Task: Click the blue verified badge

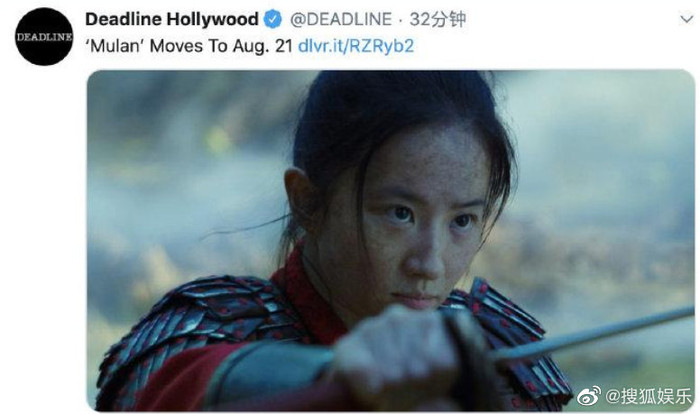Action: pyautogui.click(x=273, y=19)
